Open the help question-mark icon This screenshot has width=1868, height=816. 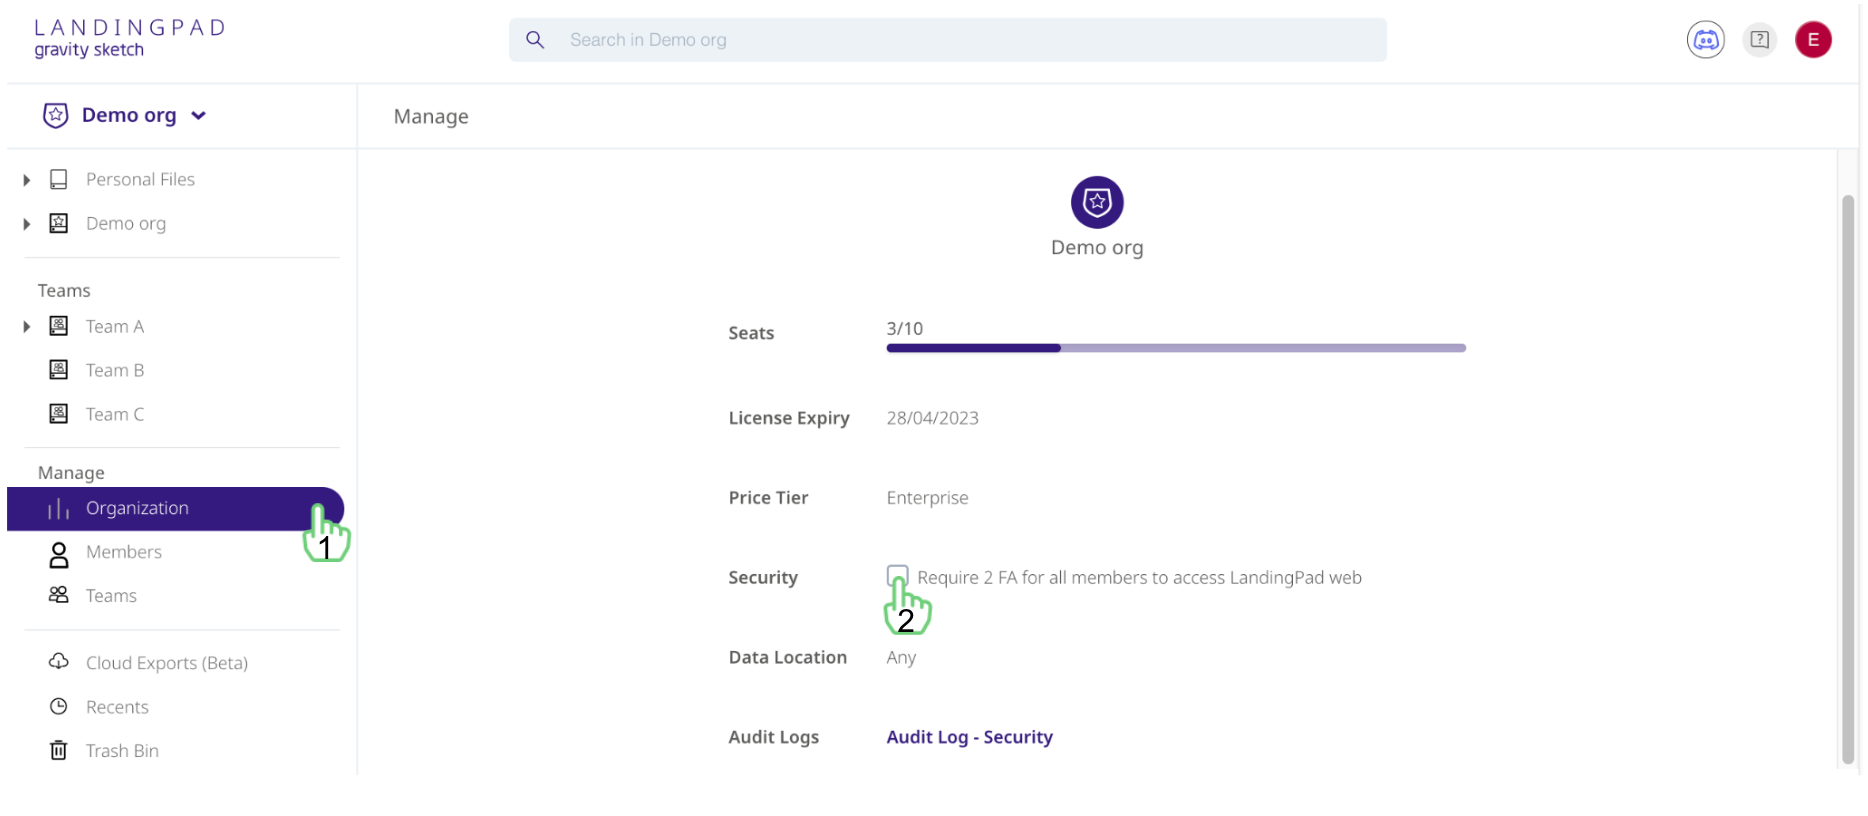tap(1759, 40)
